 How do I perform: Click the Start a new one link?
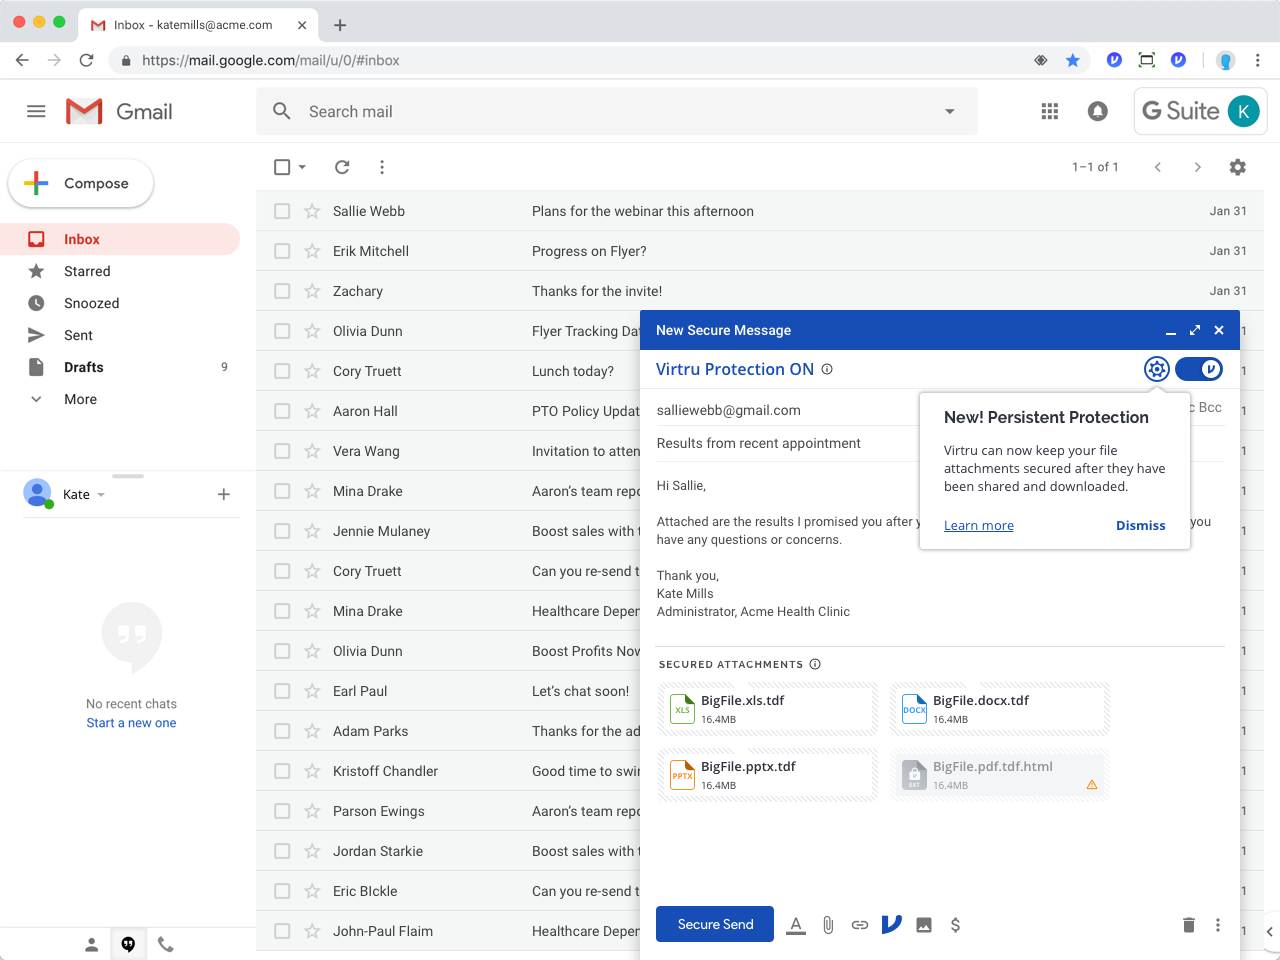coord(131,723)
